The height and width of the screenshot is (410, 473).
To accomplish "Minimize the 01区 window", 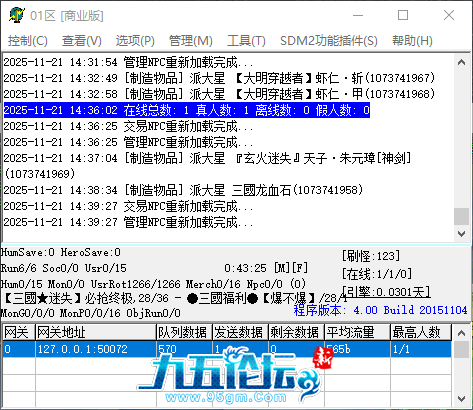I will tap(358, 15).
